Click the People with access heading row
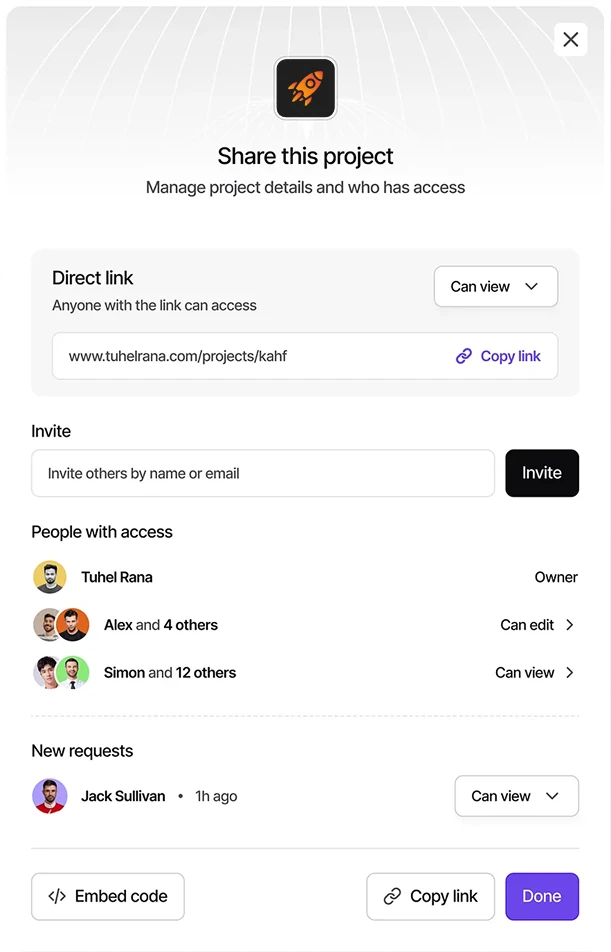 tap(102, 531)
